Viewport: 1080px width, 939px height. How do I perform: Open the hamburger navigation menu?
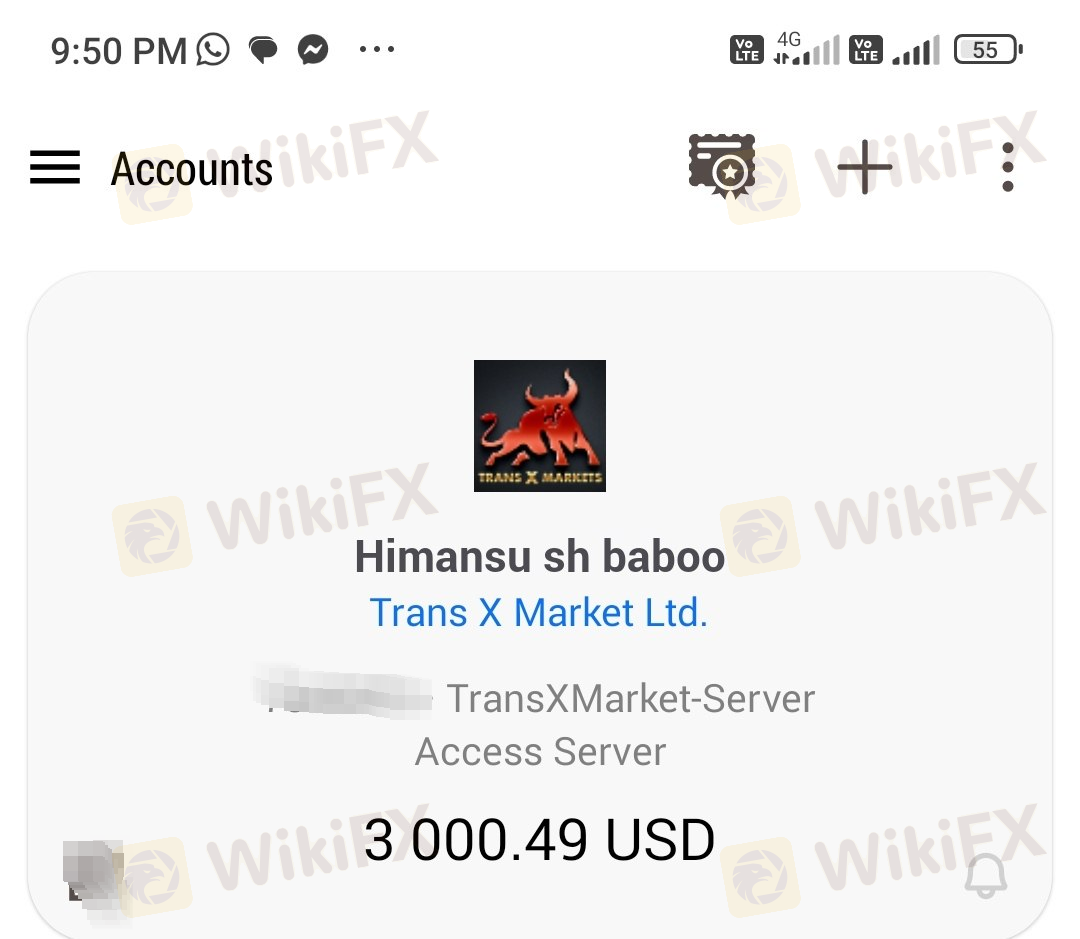55,167
